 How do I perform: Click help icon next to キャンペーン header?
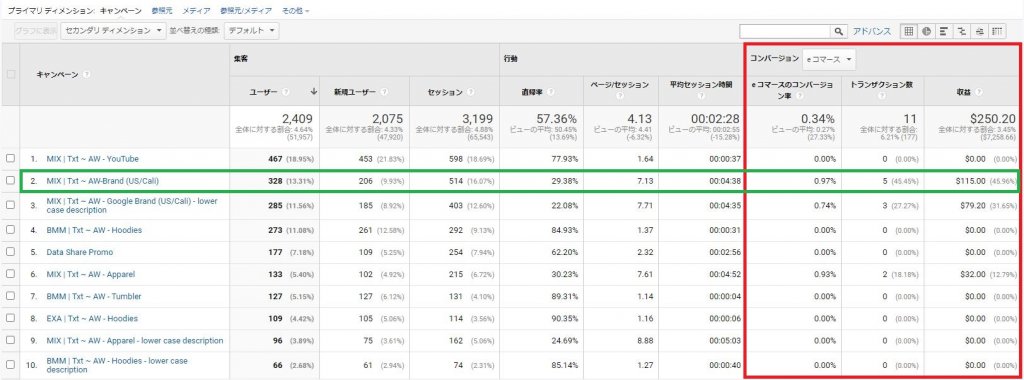pos(86,74)
